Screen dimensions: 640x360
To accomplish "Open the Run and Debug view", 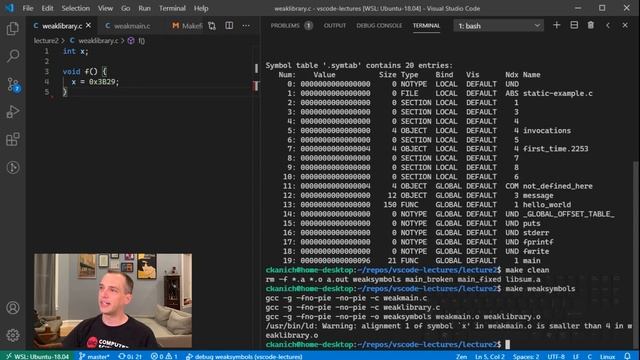I will point(13,111).
